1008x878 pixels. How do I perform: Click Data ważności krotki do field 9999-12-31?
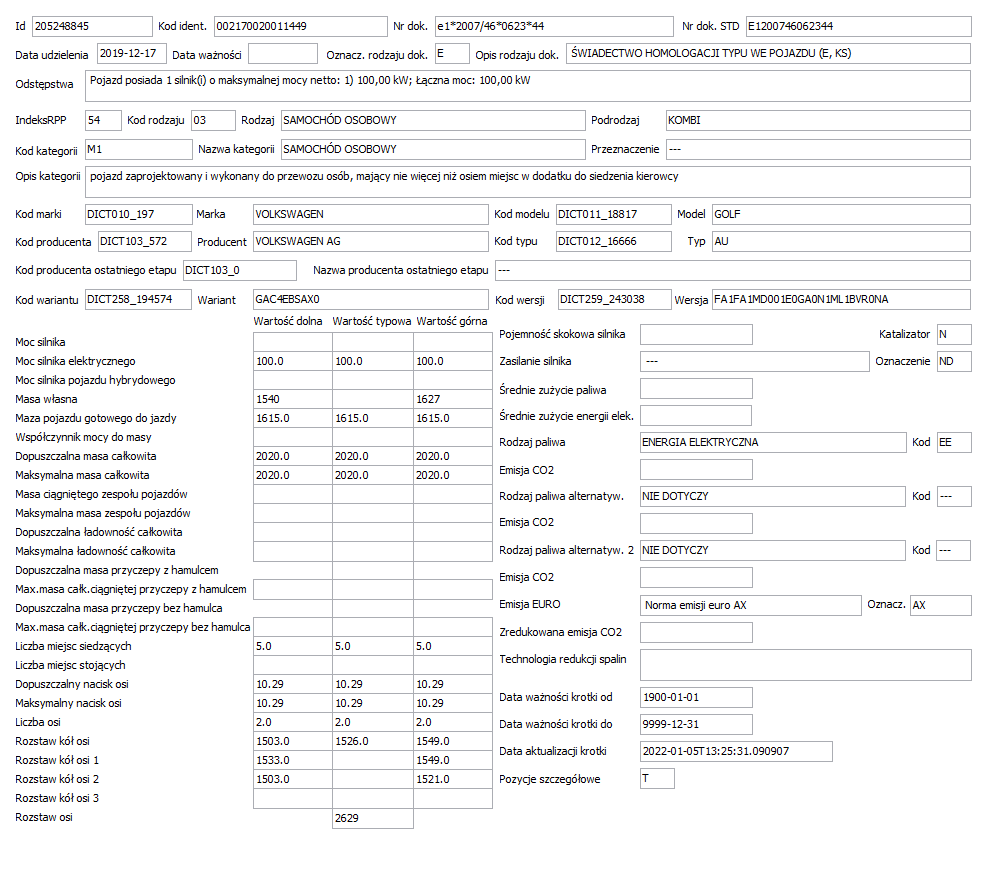click(x=696, y=724)
